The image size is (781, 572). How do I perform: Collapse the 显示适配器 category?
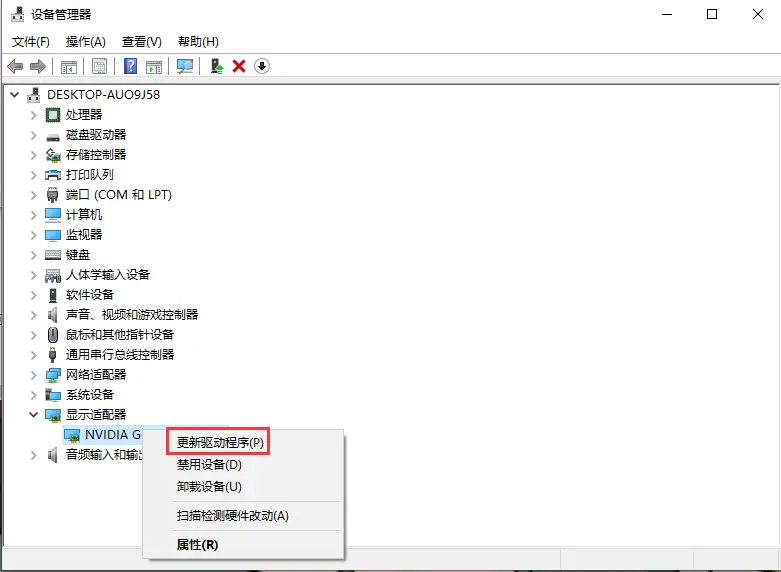click(x=33, y=415)
